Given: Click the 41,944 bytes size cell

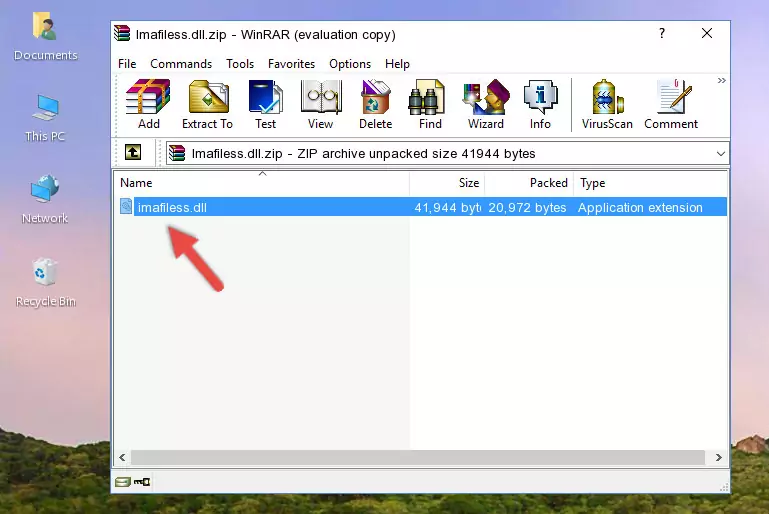Looking at the screenshot, I should (447, 207).
